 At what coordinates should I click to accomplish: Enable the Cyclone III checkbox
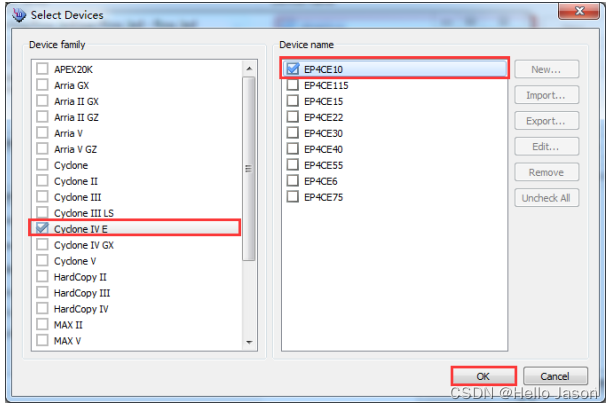point(42,197)
